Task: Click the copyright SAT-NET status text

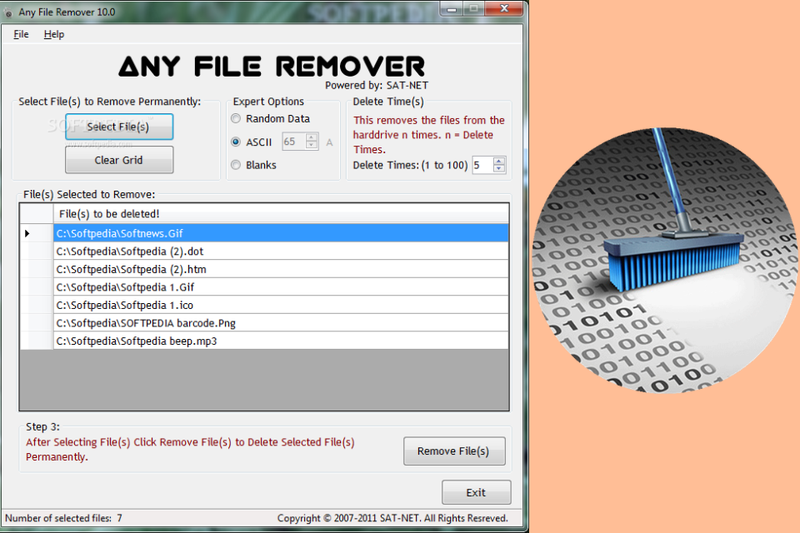Action: [x=393, y=518]
